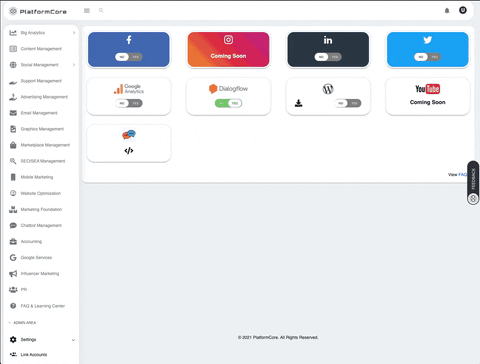Go to Website Optimization
Viewport: 480px width, 364px height.
(x=41, y=193)
